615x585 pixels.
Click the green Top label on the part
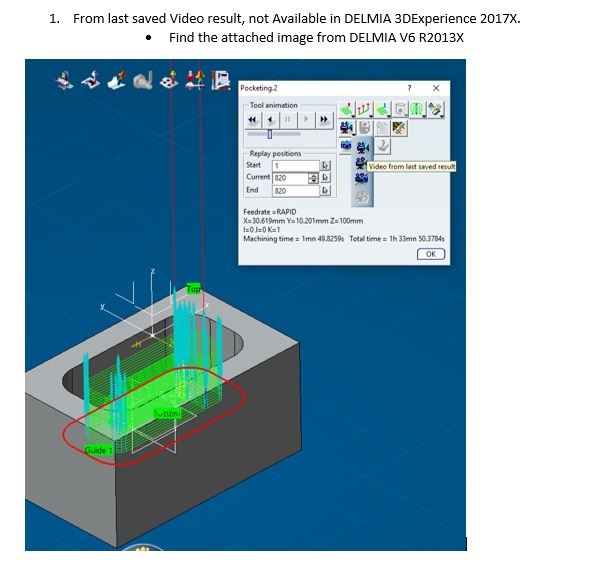click(x=193, y=289)
